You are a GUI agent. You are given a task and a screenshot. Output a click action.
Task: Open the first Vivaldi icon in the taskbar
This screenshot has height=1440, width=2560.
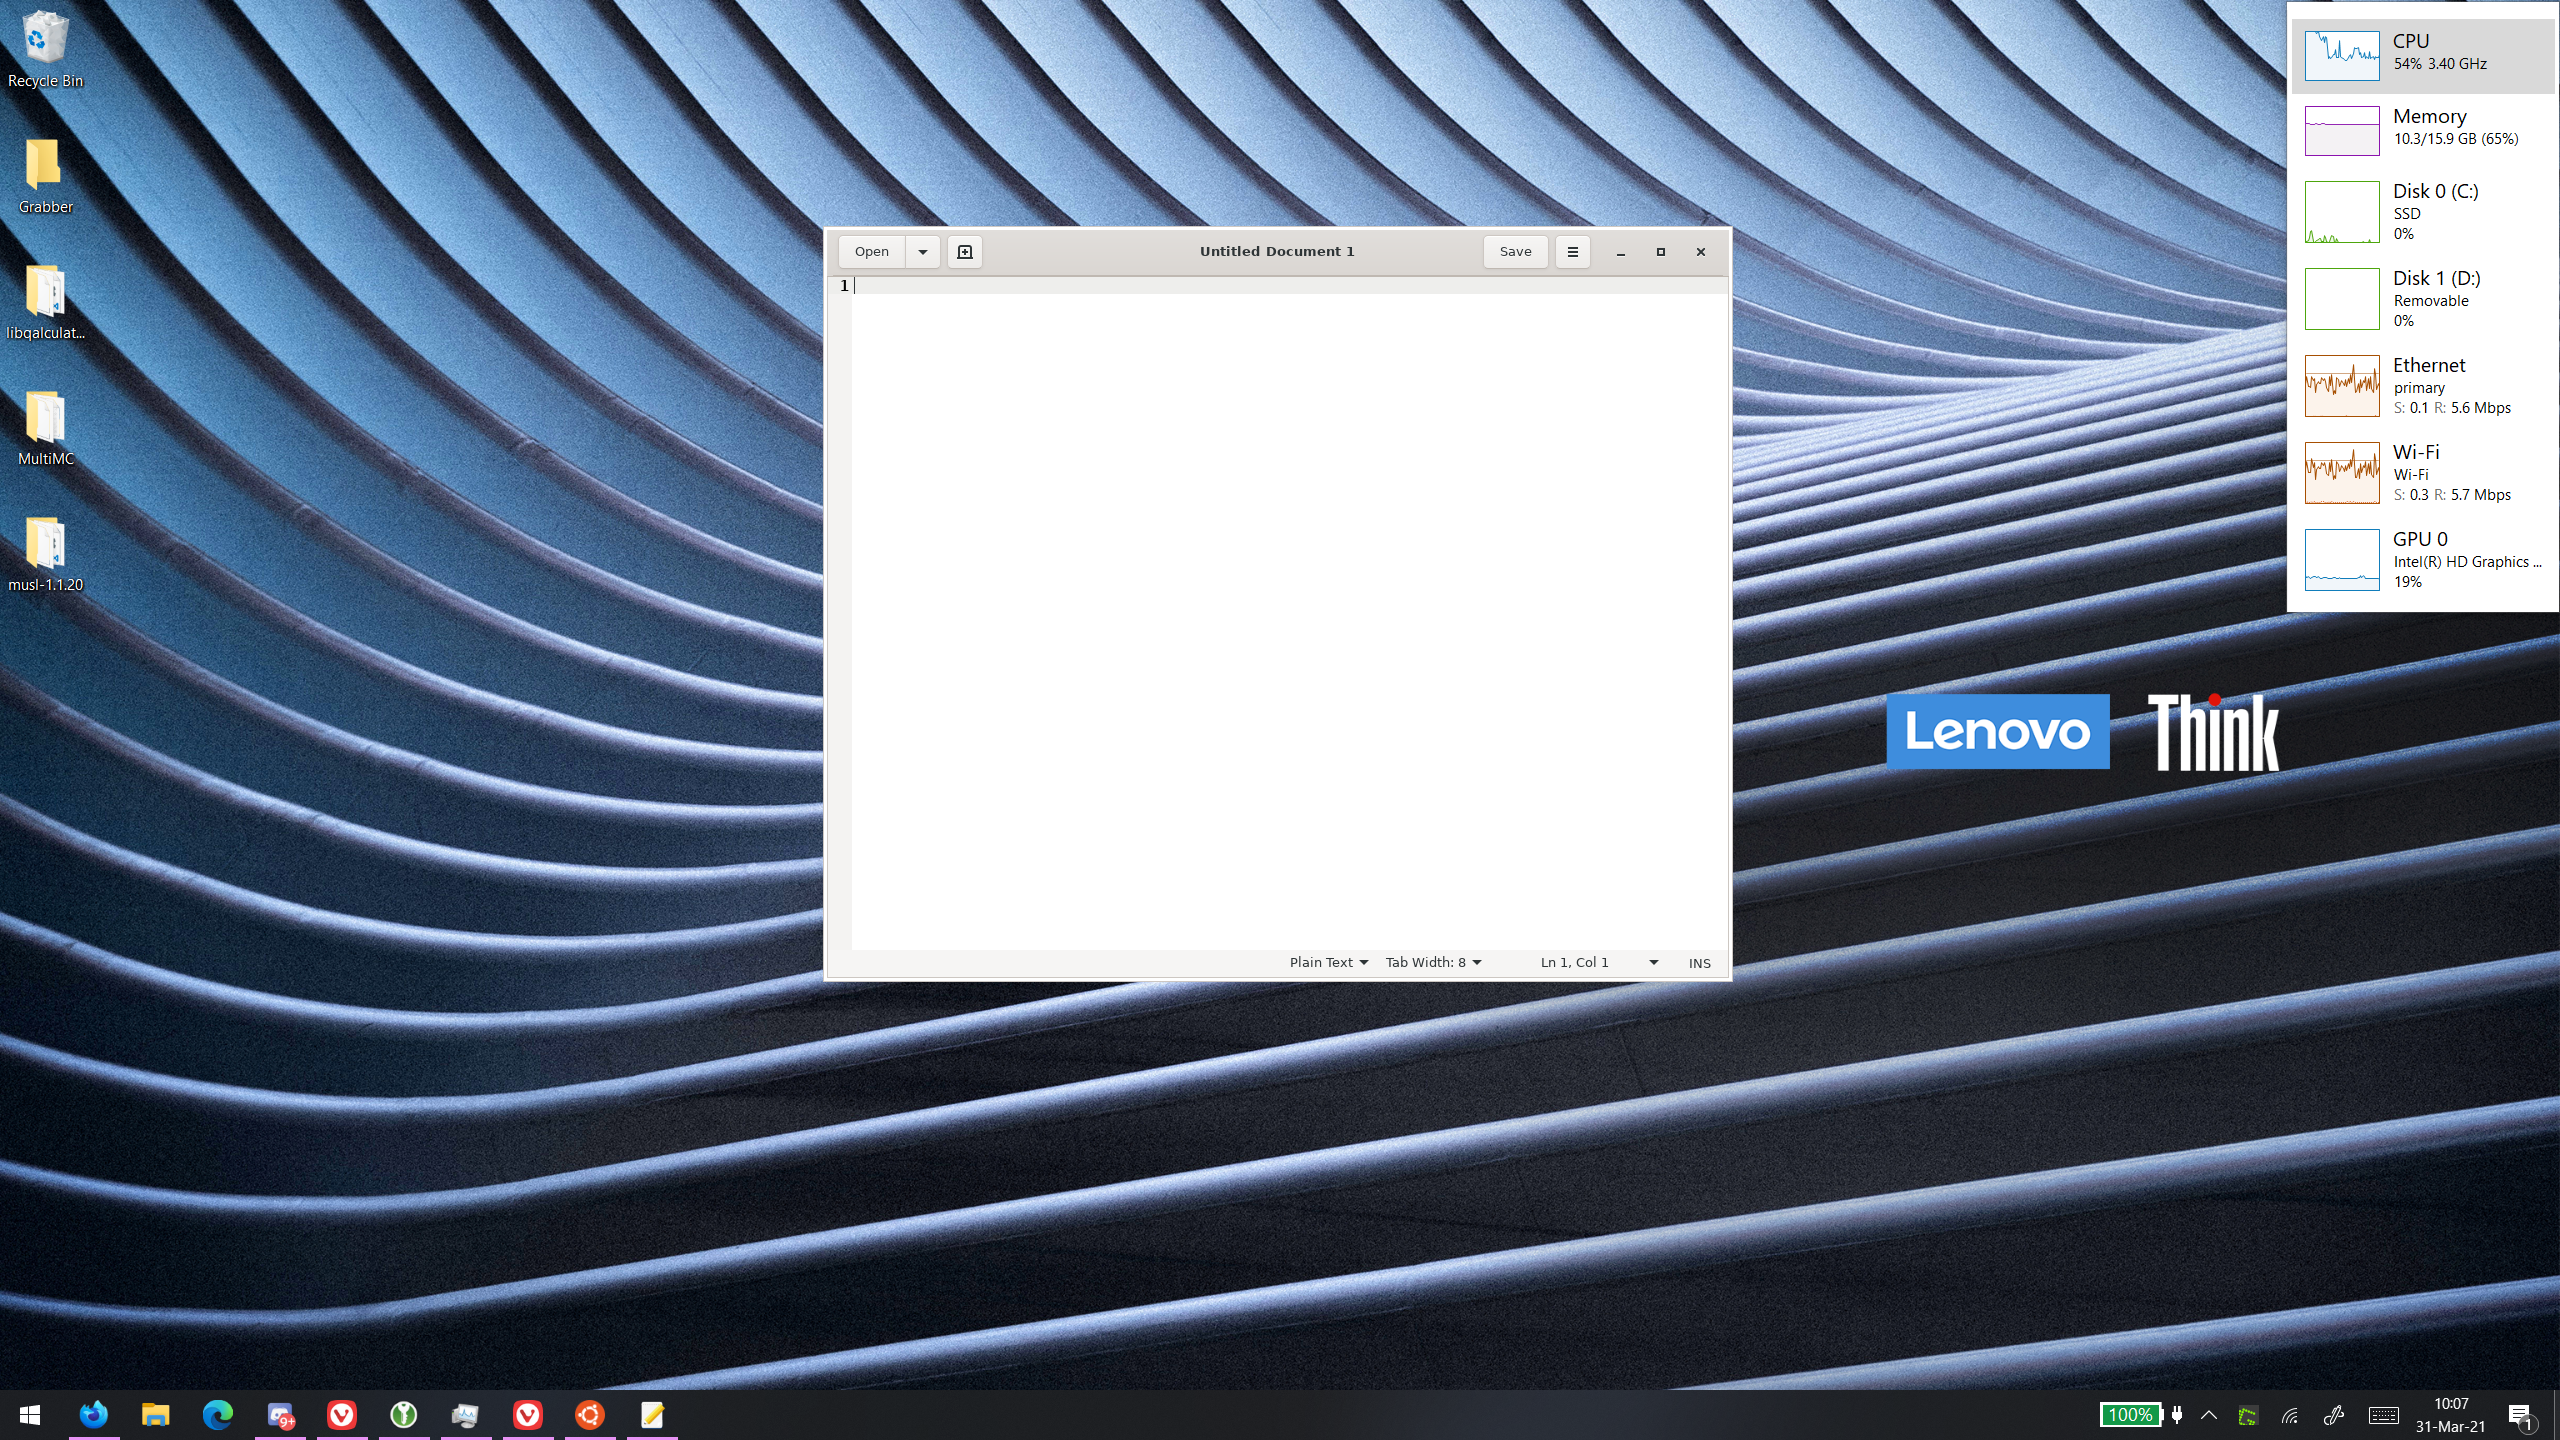(342, 1415)
